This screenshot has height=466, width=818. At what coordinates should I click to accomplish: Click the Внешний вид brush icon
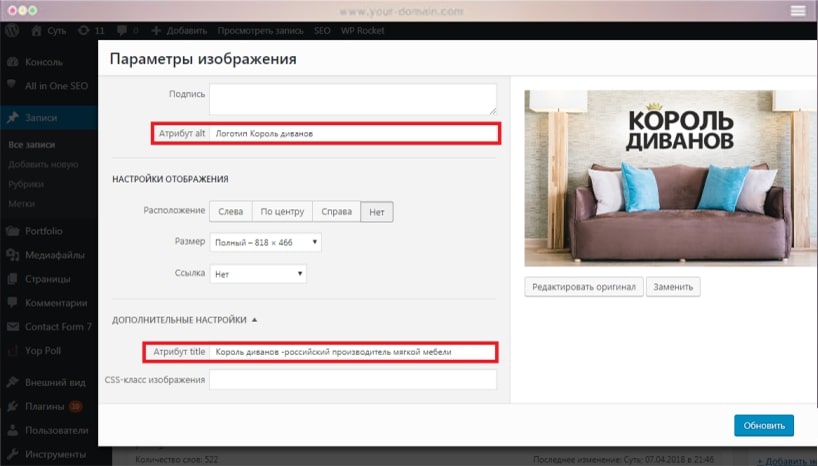pyautogui.click(x=13, y=383)
